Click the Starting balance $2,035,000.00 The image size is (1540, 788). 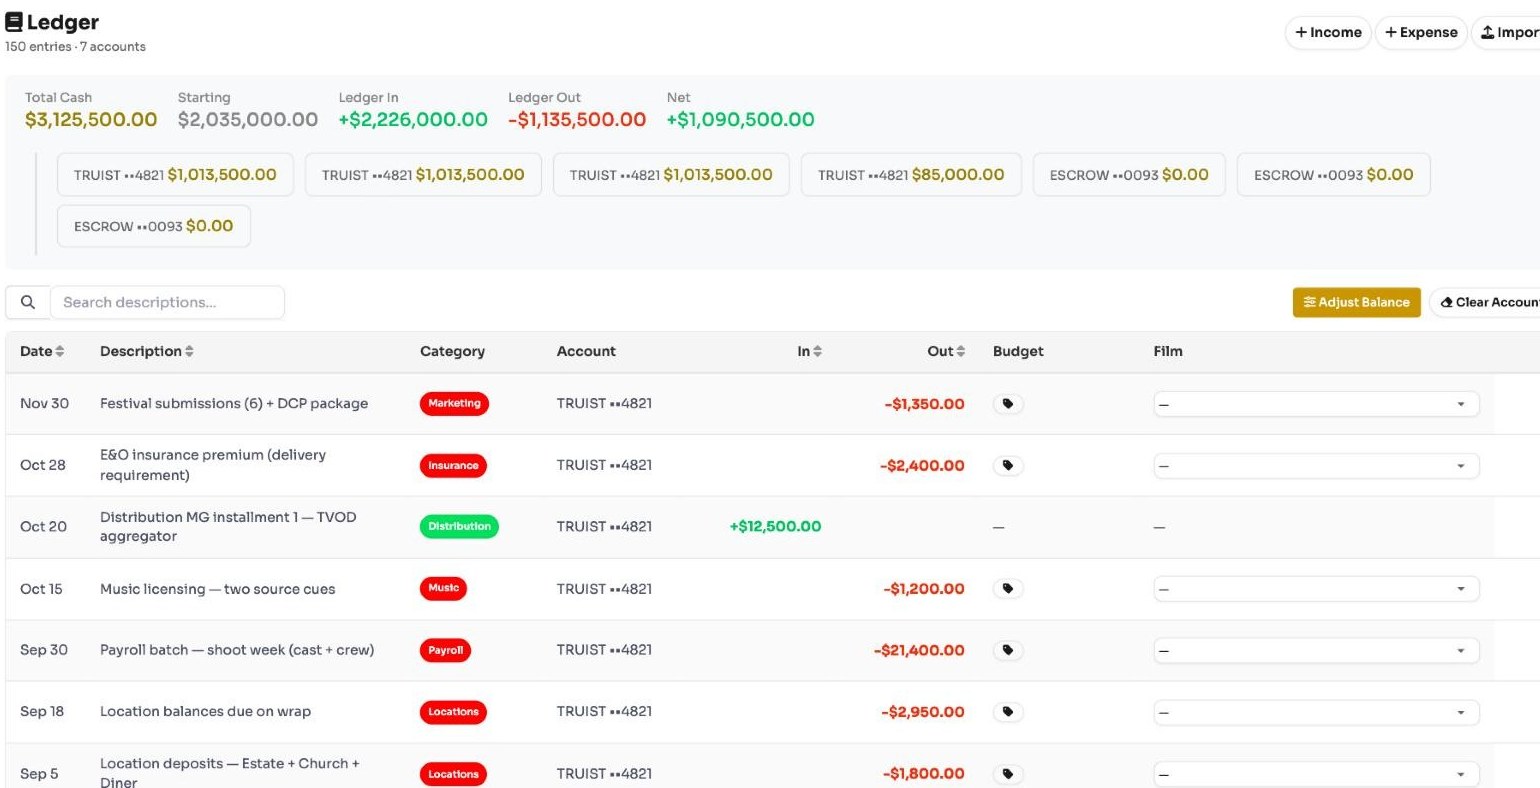[x=248, y=120]
